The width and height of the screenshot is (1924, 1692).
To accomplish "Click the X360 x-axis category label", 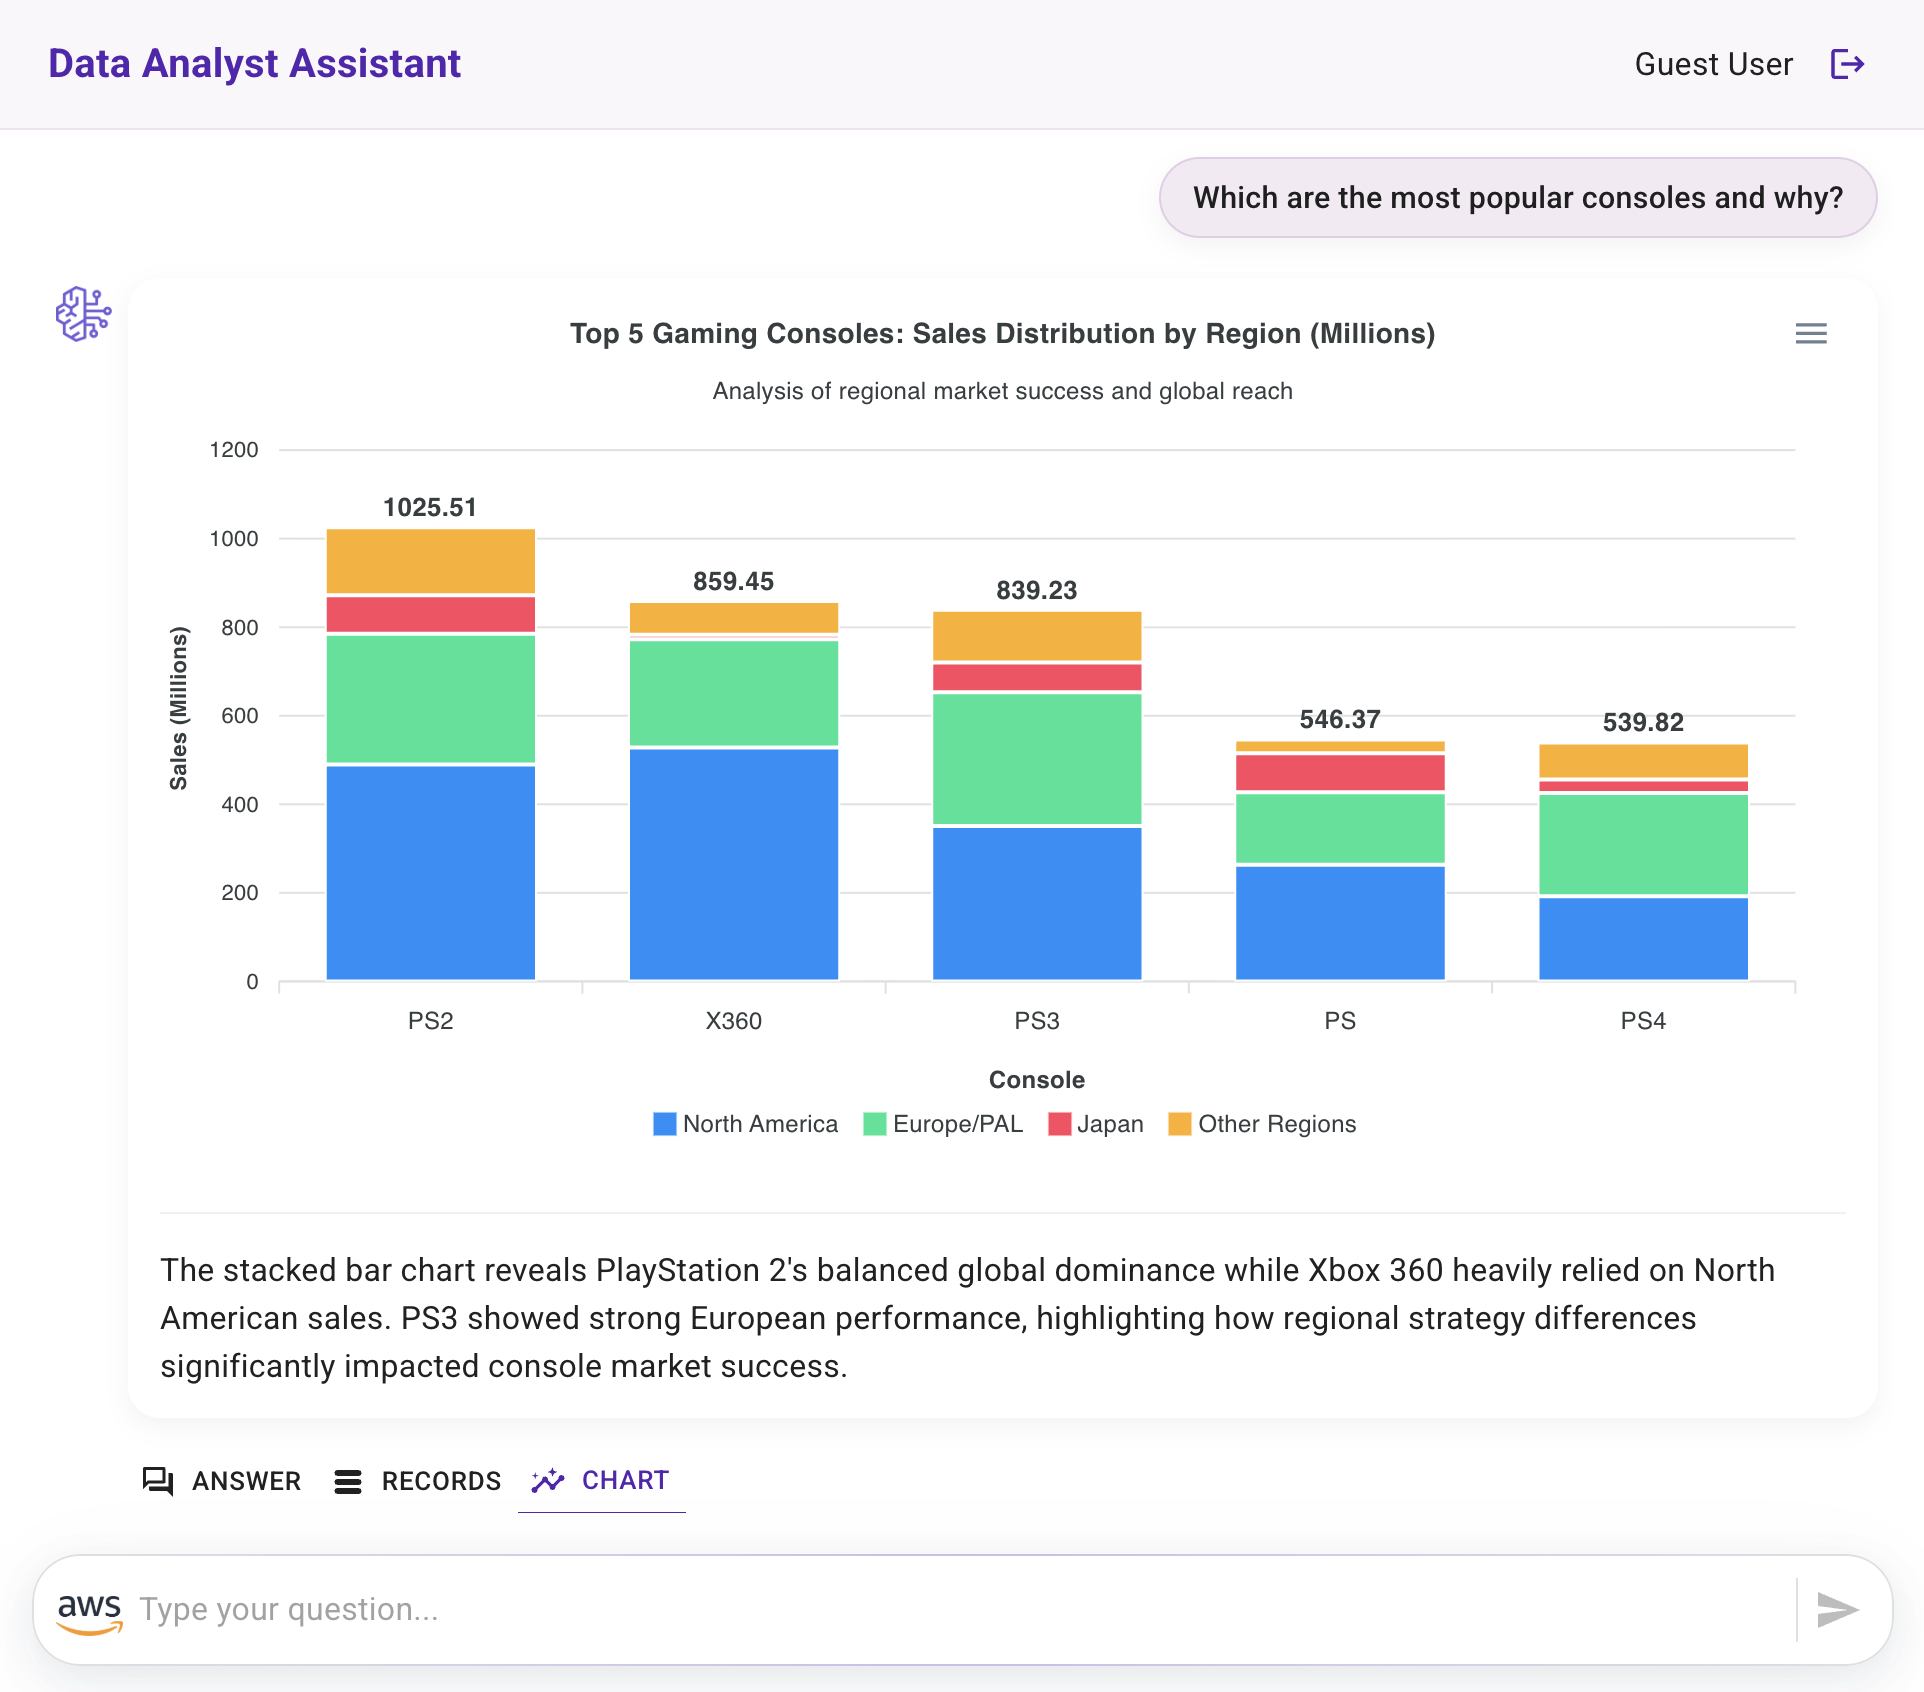I will [x=734, y=1021].
